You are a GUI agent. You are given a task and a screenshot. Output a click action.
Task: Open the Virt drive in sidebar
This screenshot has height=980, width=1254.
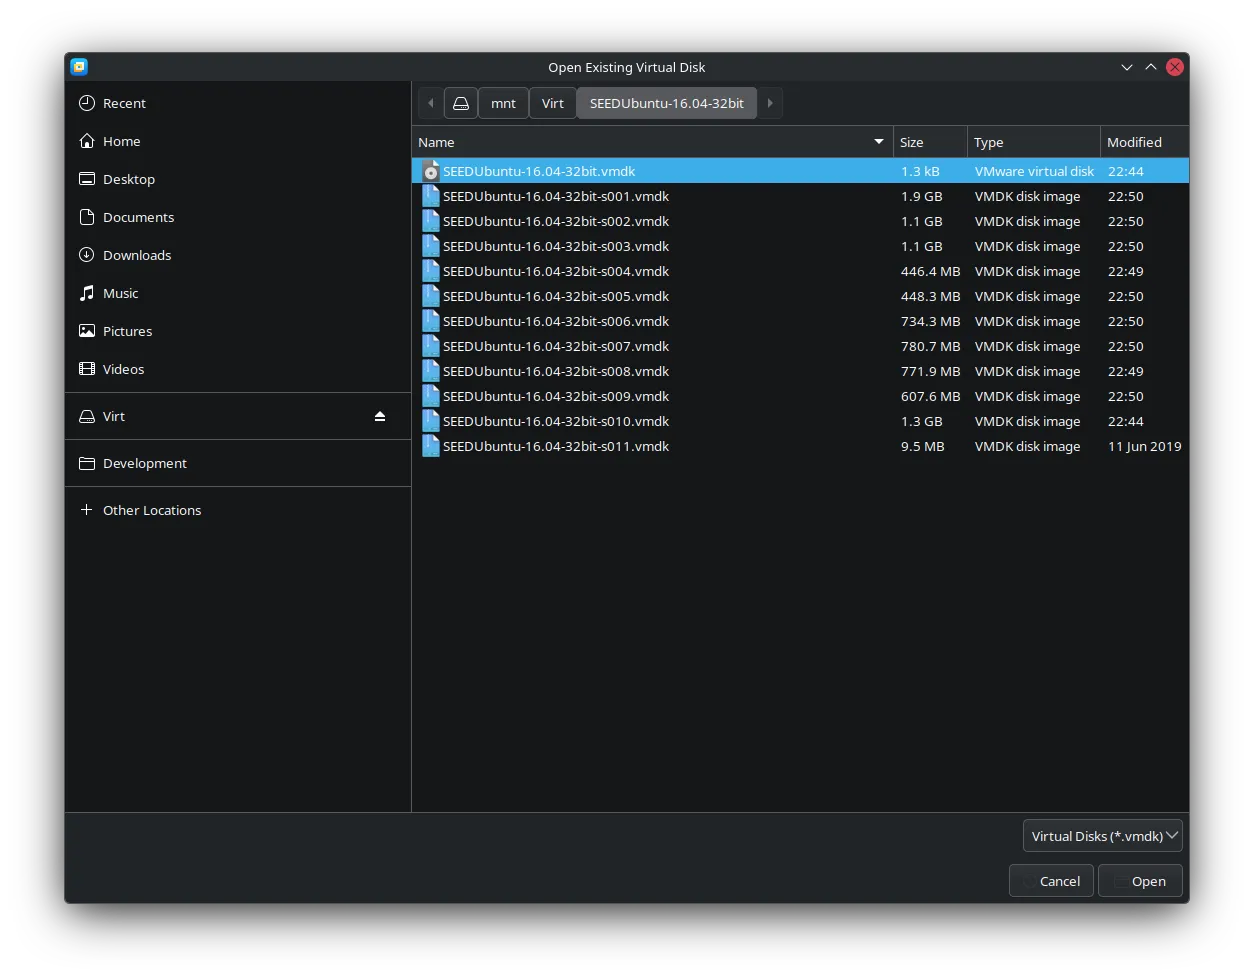pos(238,416)
